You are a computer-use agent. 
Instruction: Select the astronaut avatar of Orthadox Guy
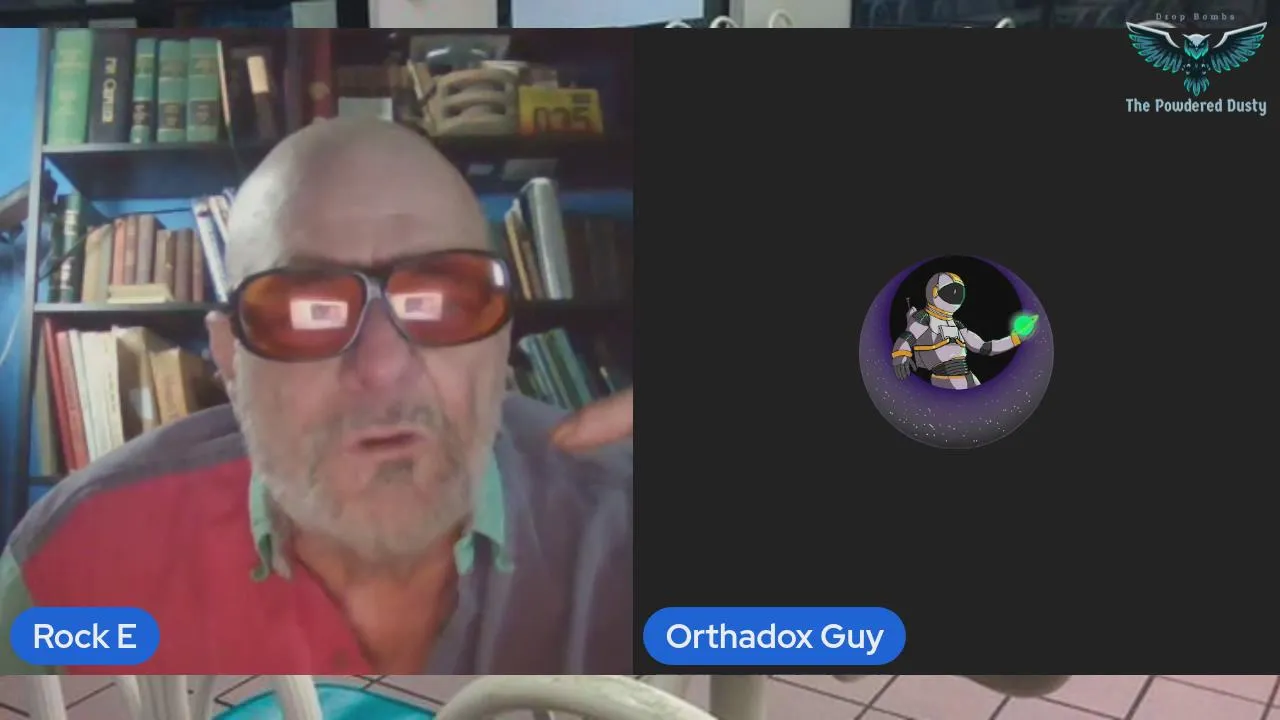(956, 352)
